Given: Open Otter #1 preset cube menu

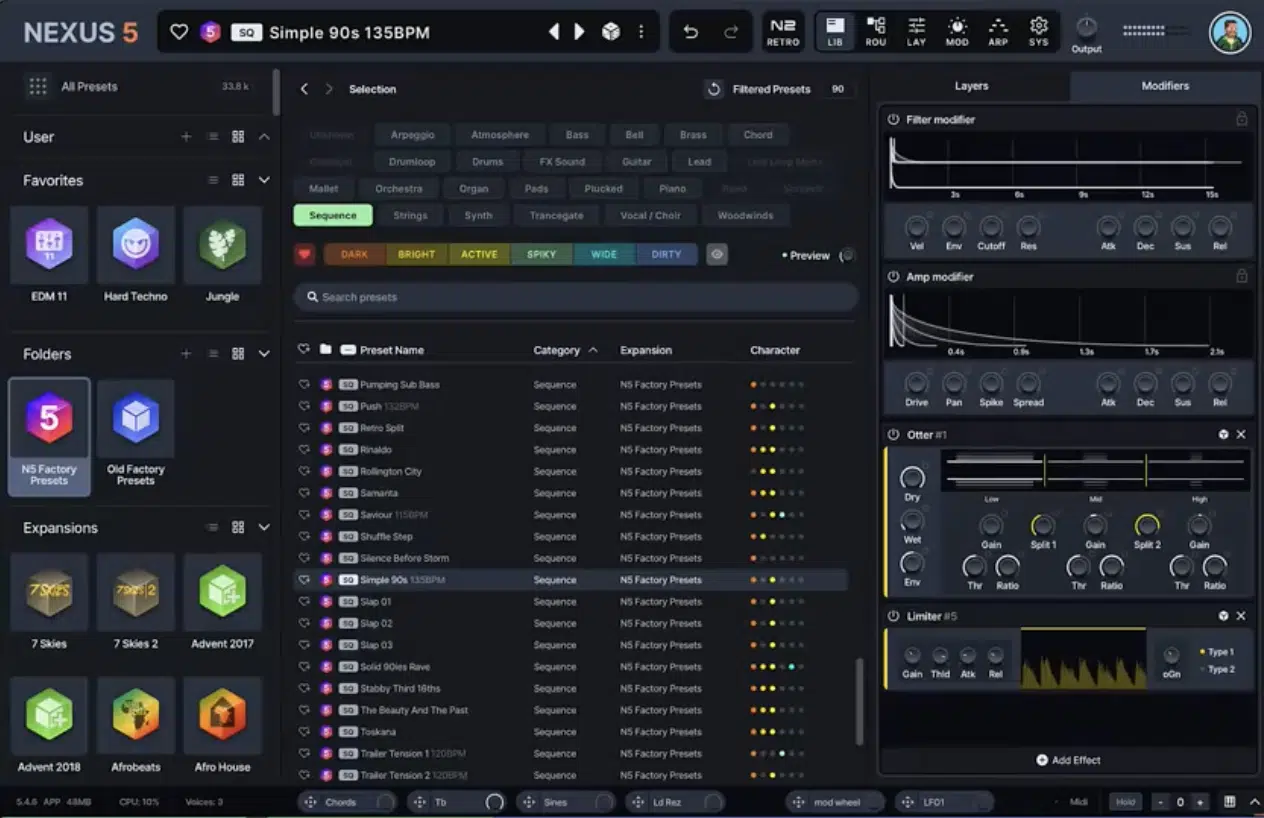Looking at the screenshot, I should (1223, 434).
